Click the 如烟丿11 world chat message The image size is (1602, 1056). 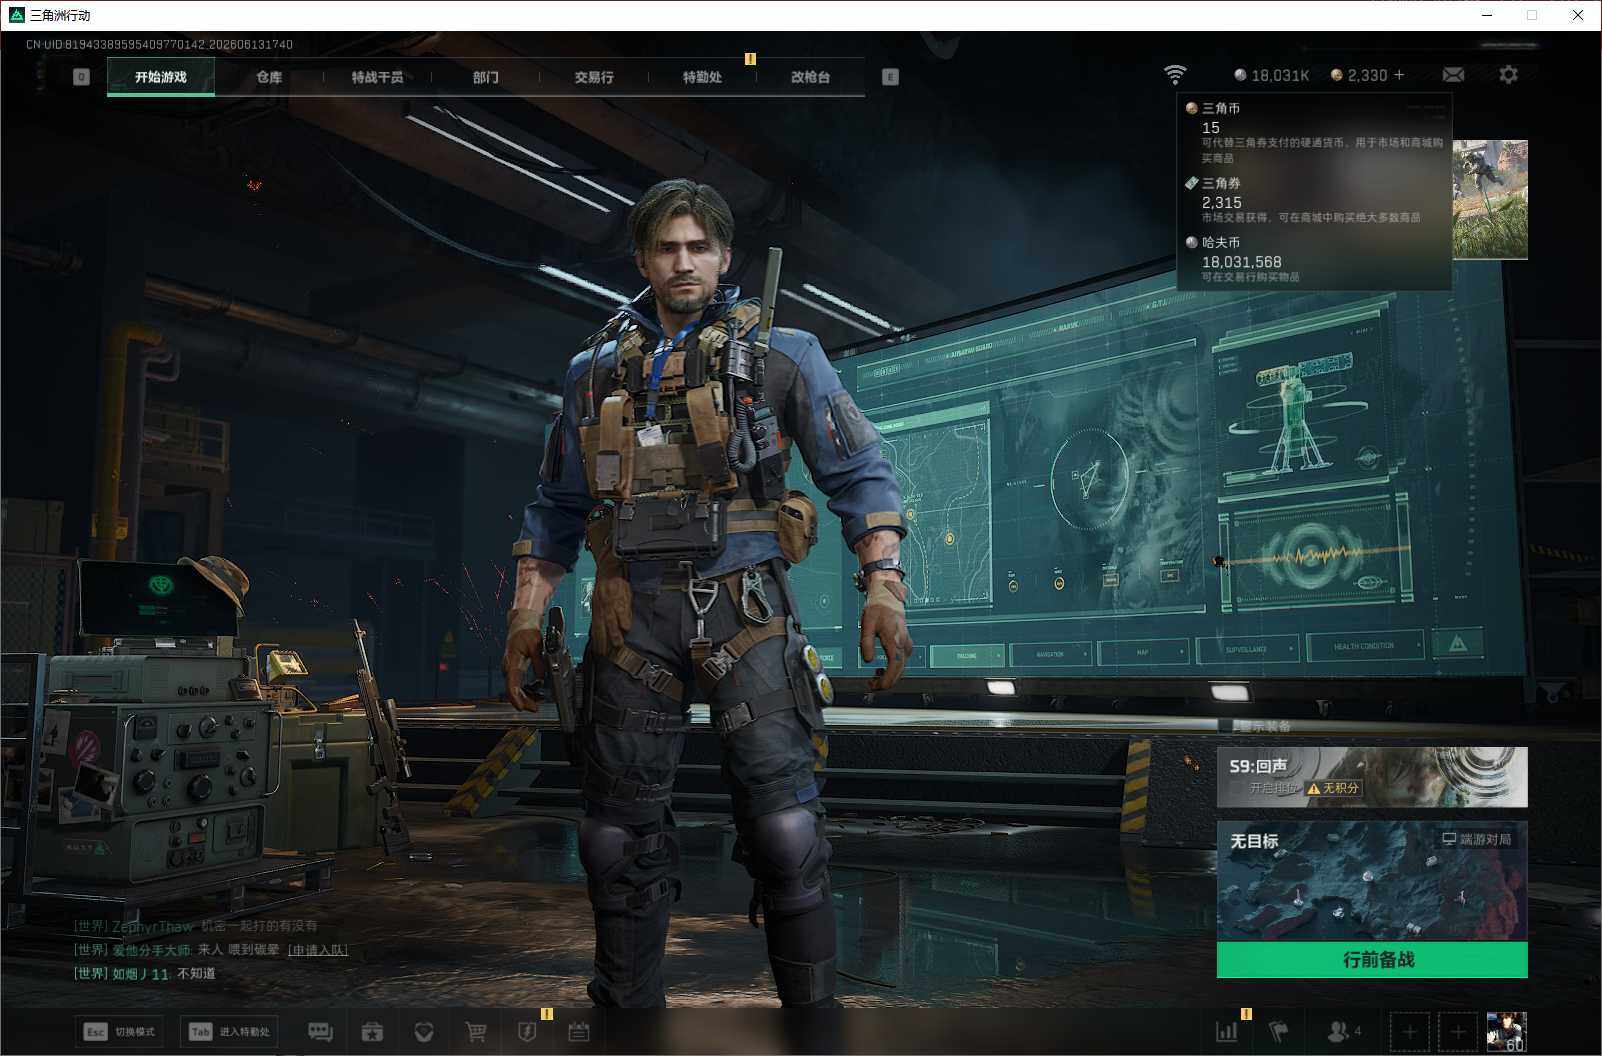click(x=145, y=973)
